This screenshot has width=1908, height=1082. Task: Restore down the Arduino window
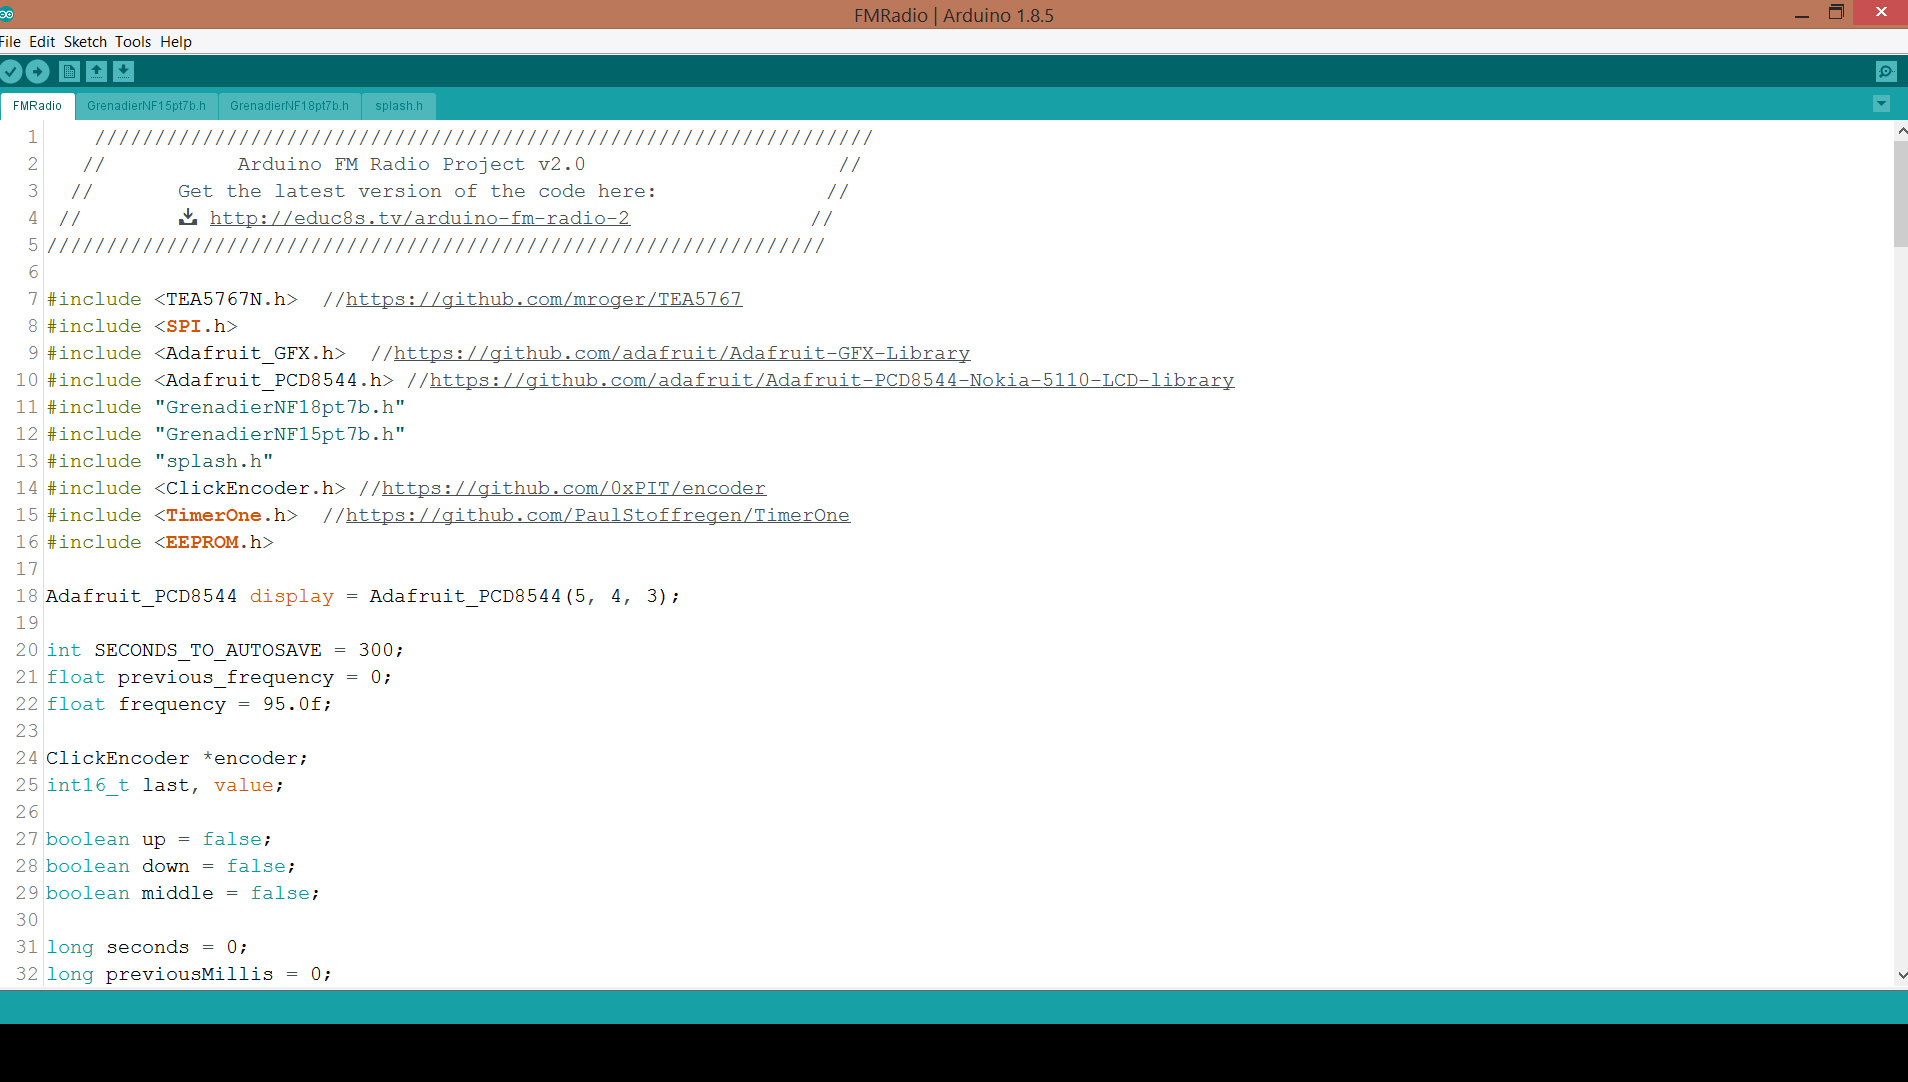click(1836, 13)
